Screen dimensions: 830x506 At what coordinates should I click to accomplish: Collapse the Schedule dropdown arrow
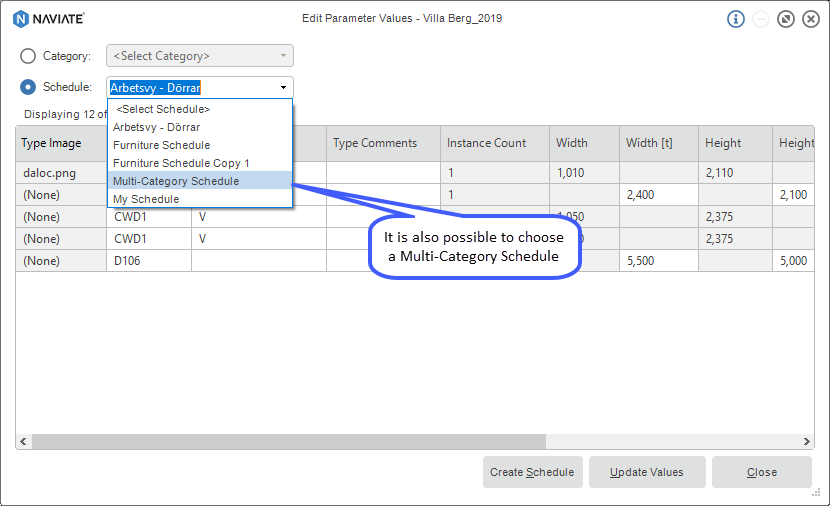[283, 87]
